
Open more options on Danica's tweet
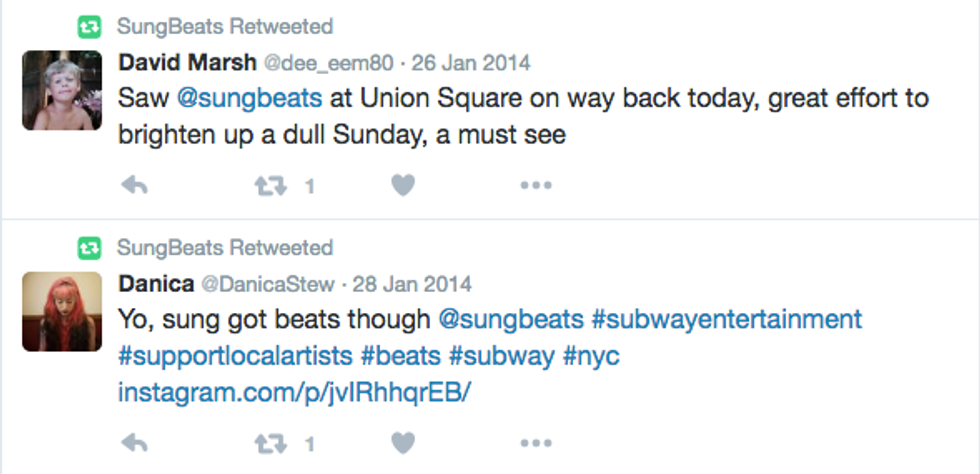pos(536,442)
